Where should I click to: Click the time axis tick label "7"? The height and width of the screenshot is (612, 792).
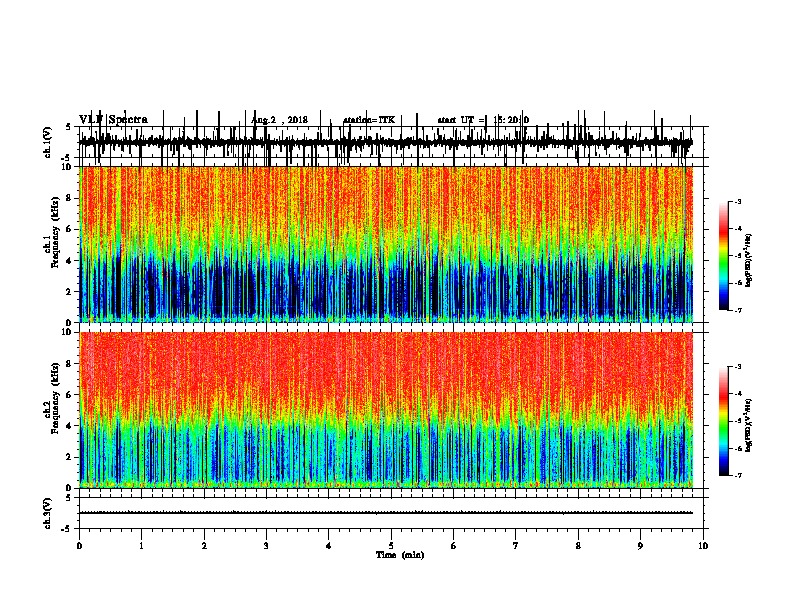click(x=516, y=546)
